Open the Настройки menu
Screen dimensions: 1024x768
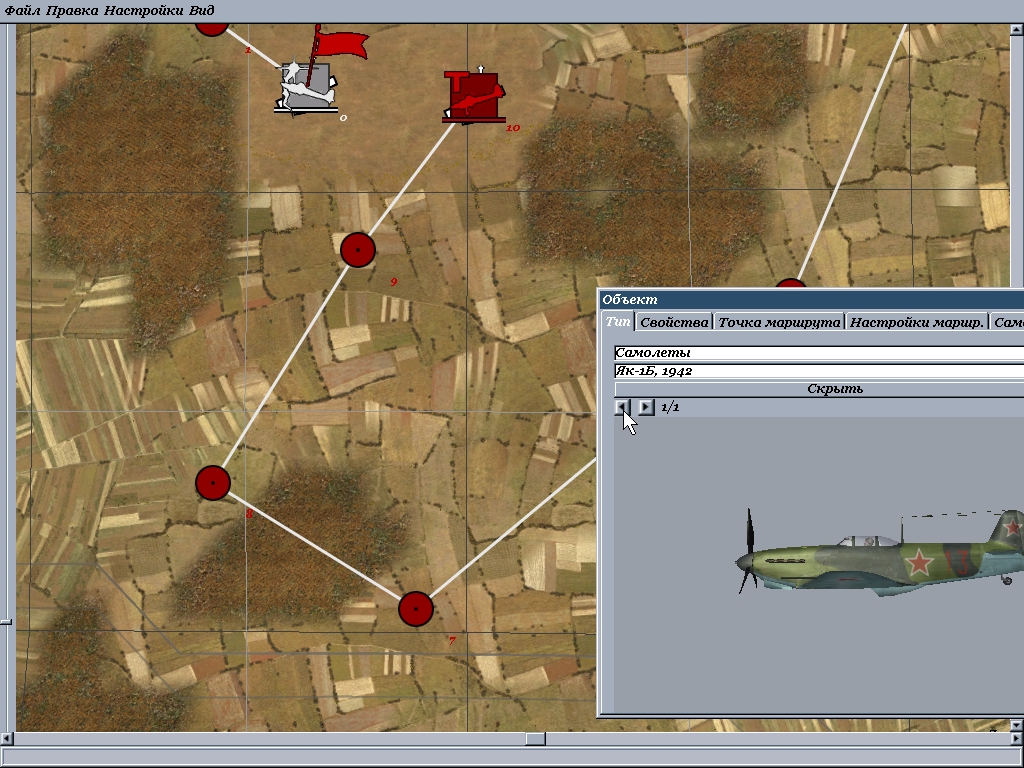144,10
